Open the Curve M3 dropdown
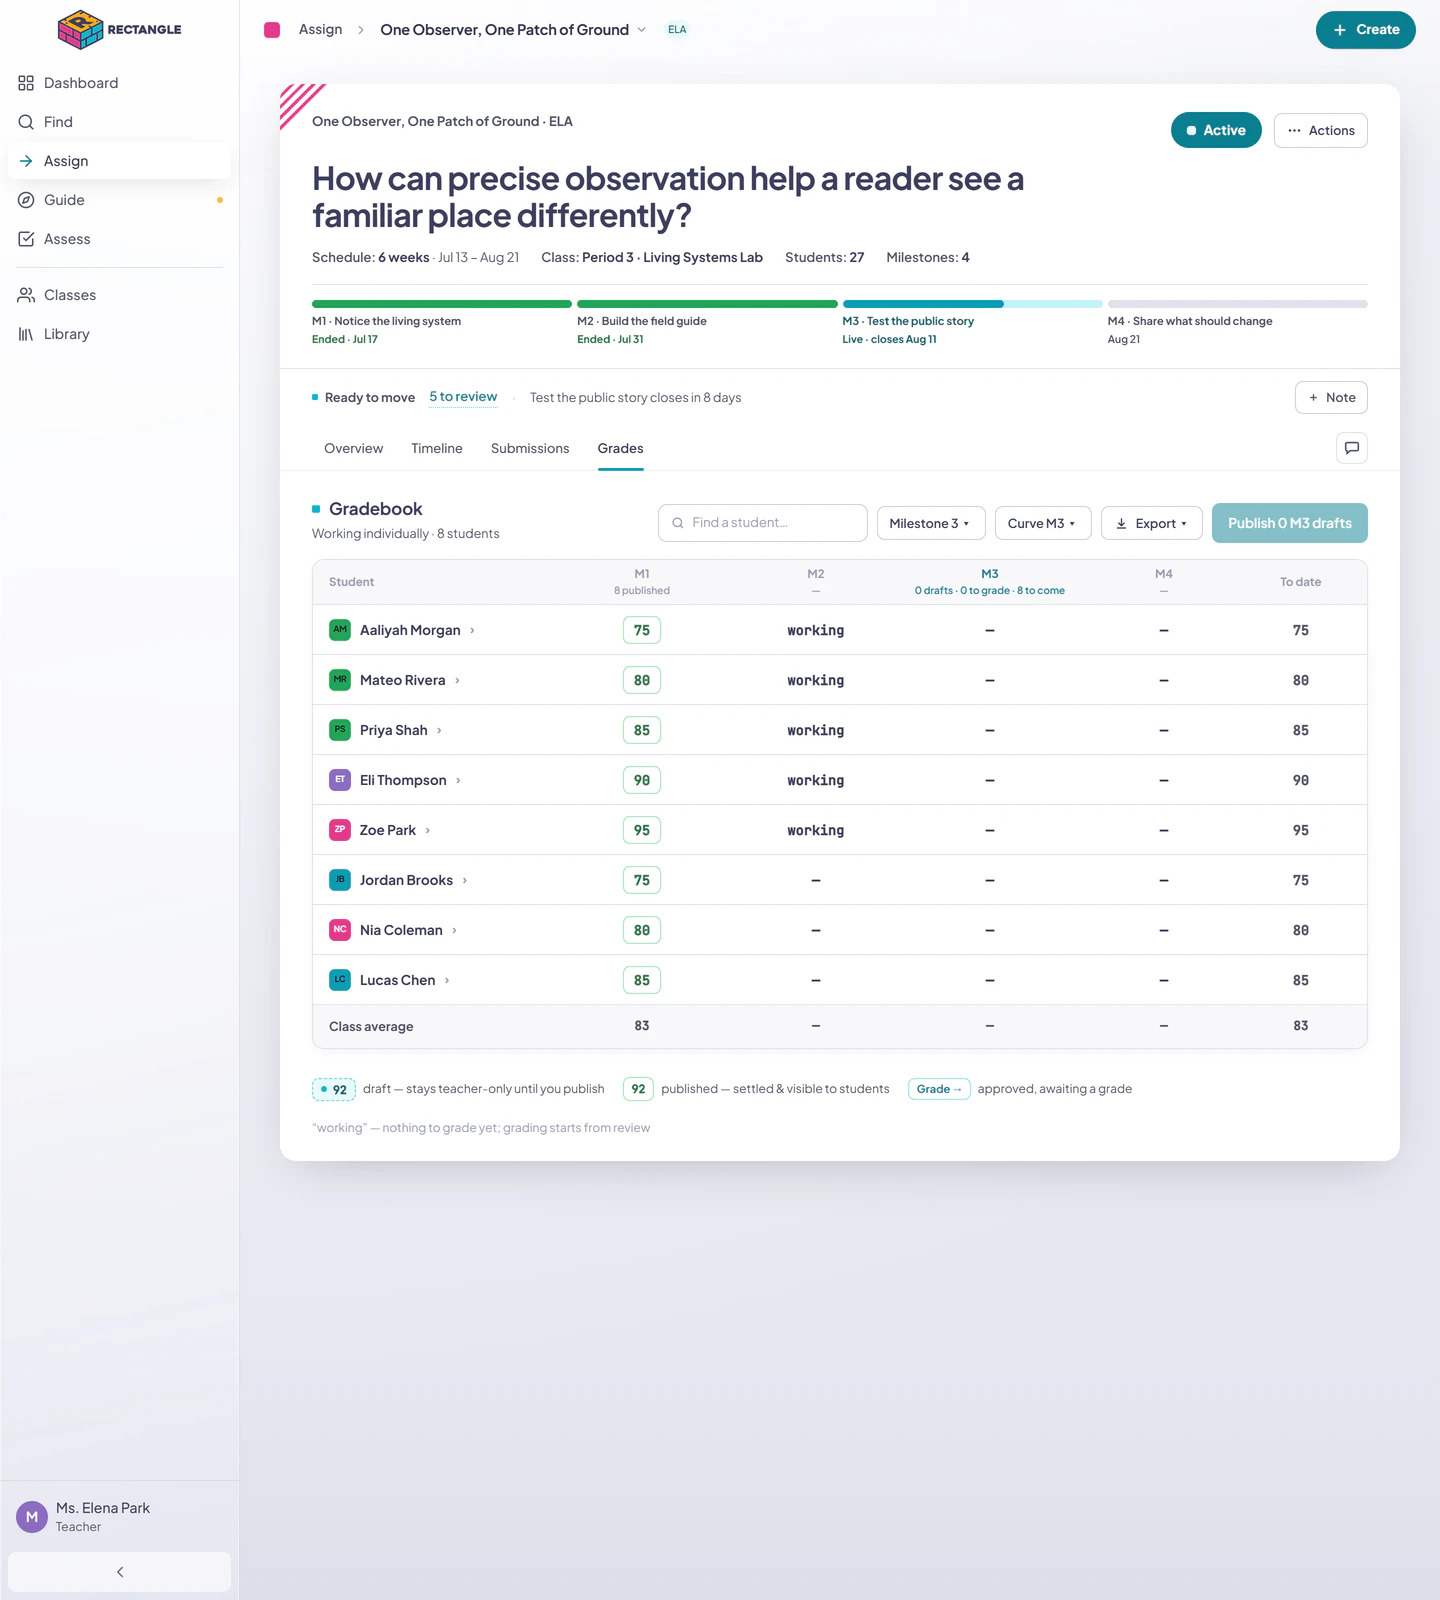 coord(1042,523)
